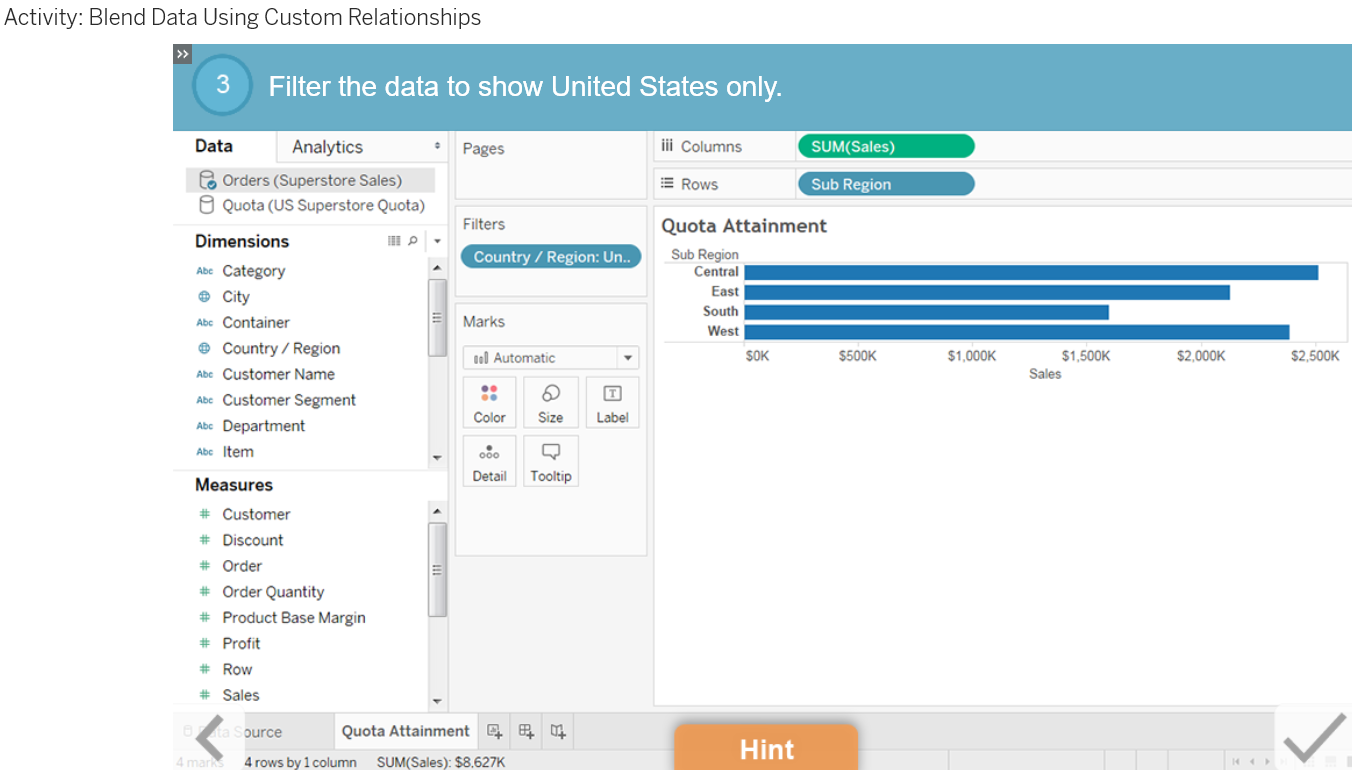Click the Dimensions list scroll-down arrow
Screen dimensions: 1352x770
coord(437,458)
